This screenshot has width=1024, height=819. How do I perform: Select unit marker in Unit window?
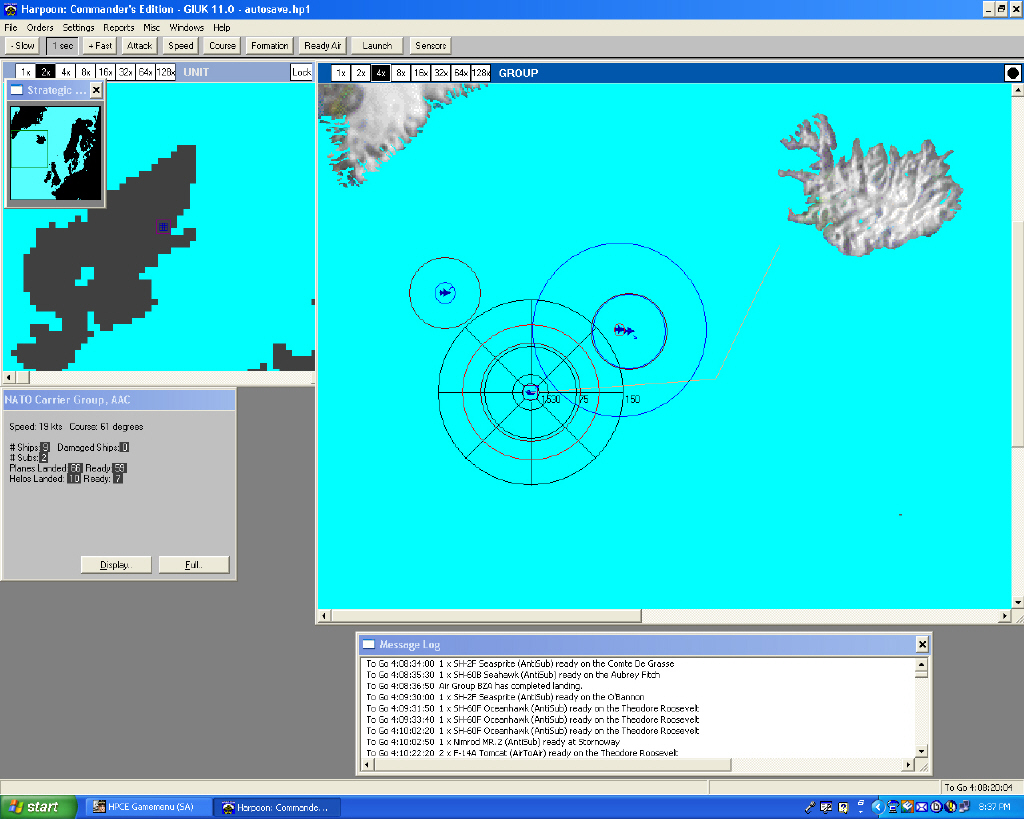click(x=162, y=227)
